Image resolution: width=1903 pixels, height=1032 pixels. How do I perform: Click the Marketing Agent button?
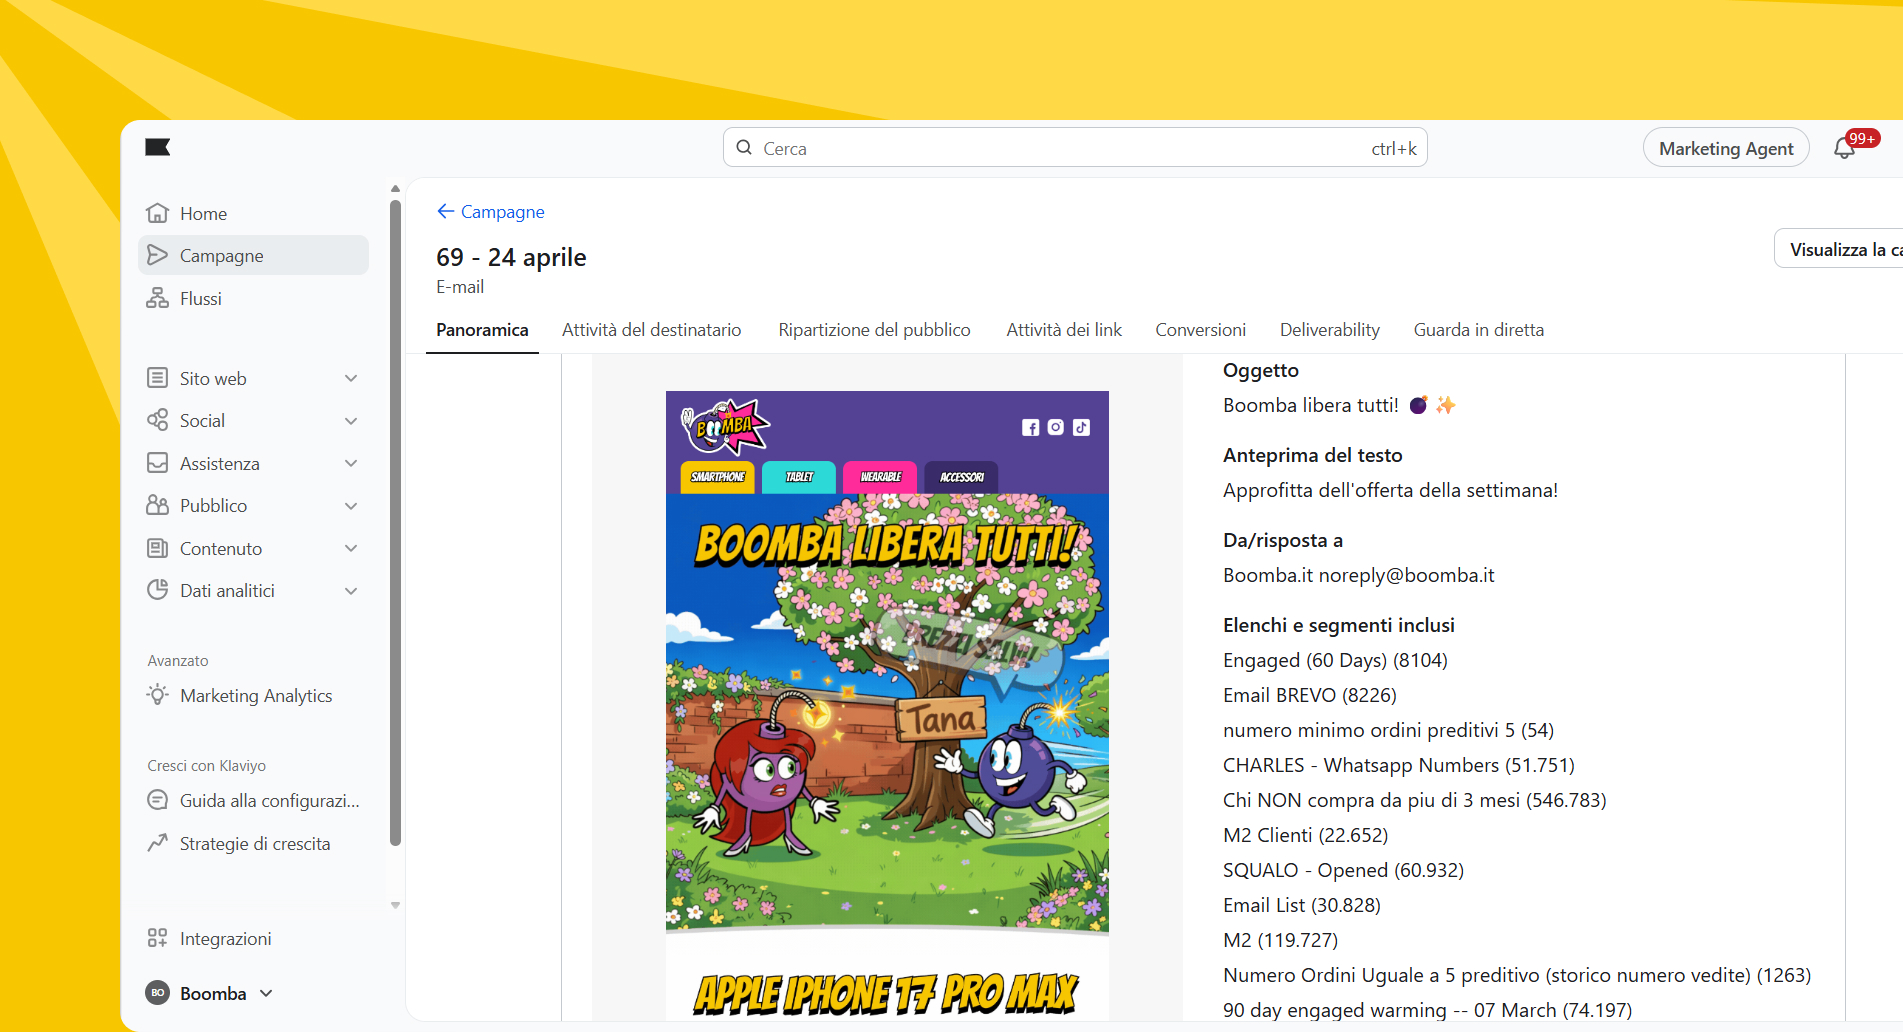(1725, 149)
